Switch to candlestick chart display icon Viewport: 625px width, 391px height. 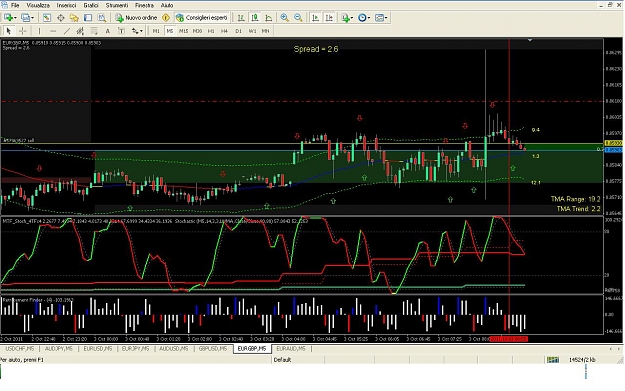[255, 18]
